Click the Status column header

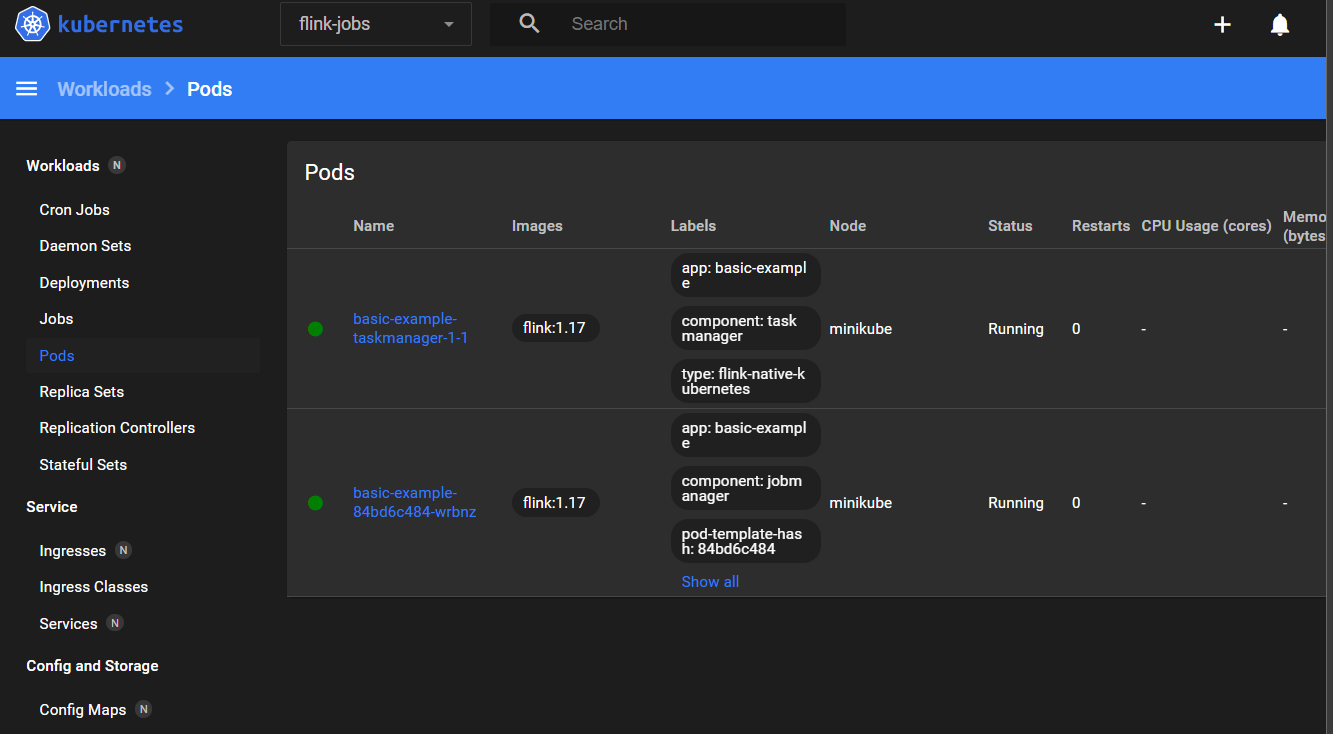tap(1010, 226)
